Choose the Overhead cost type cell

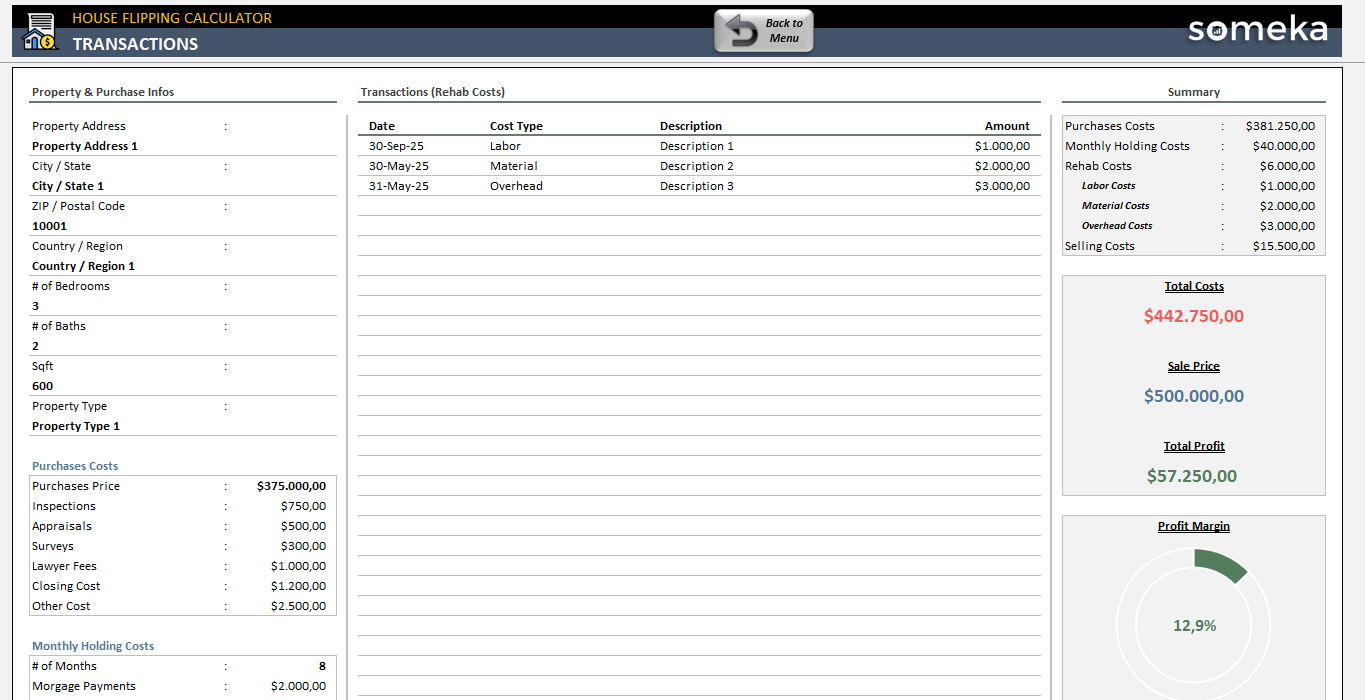tap(516, 186)
